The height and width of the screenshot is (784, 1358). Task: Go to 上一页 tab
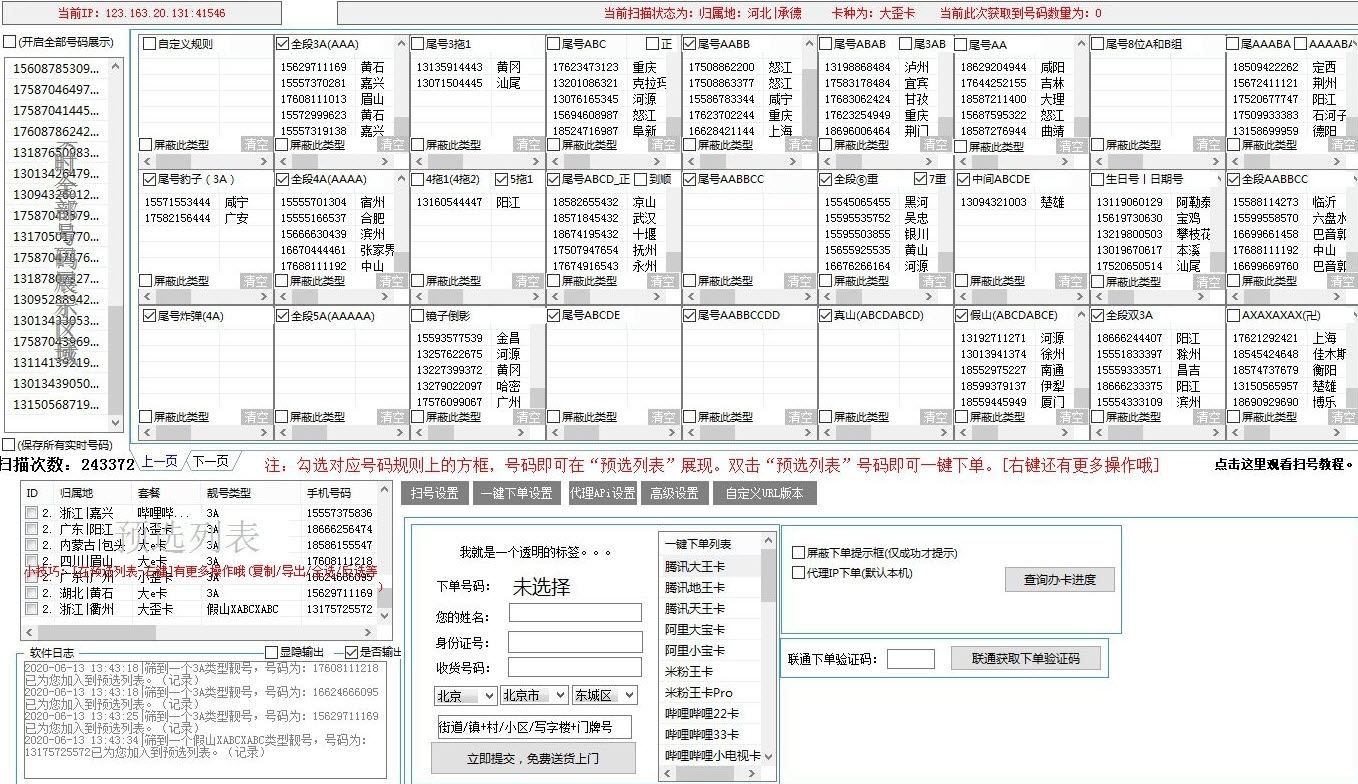tap(159, 461)
